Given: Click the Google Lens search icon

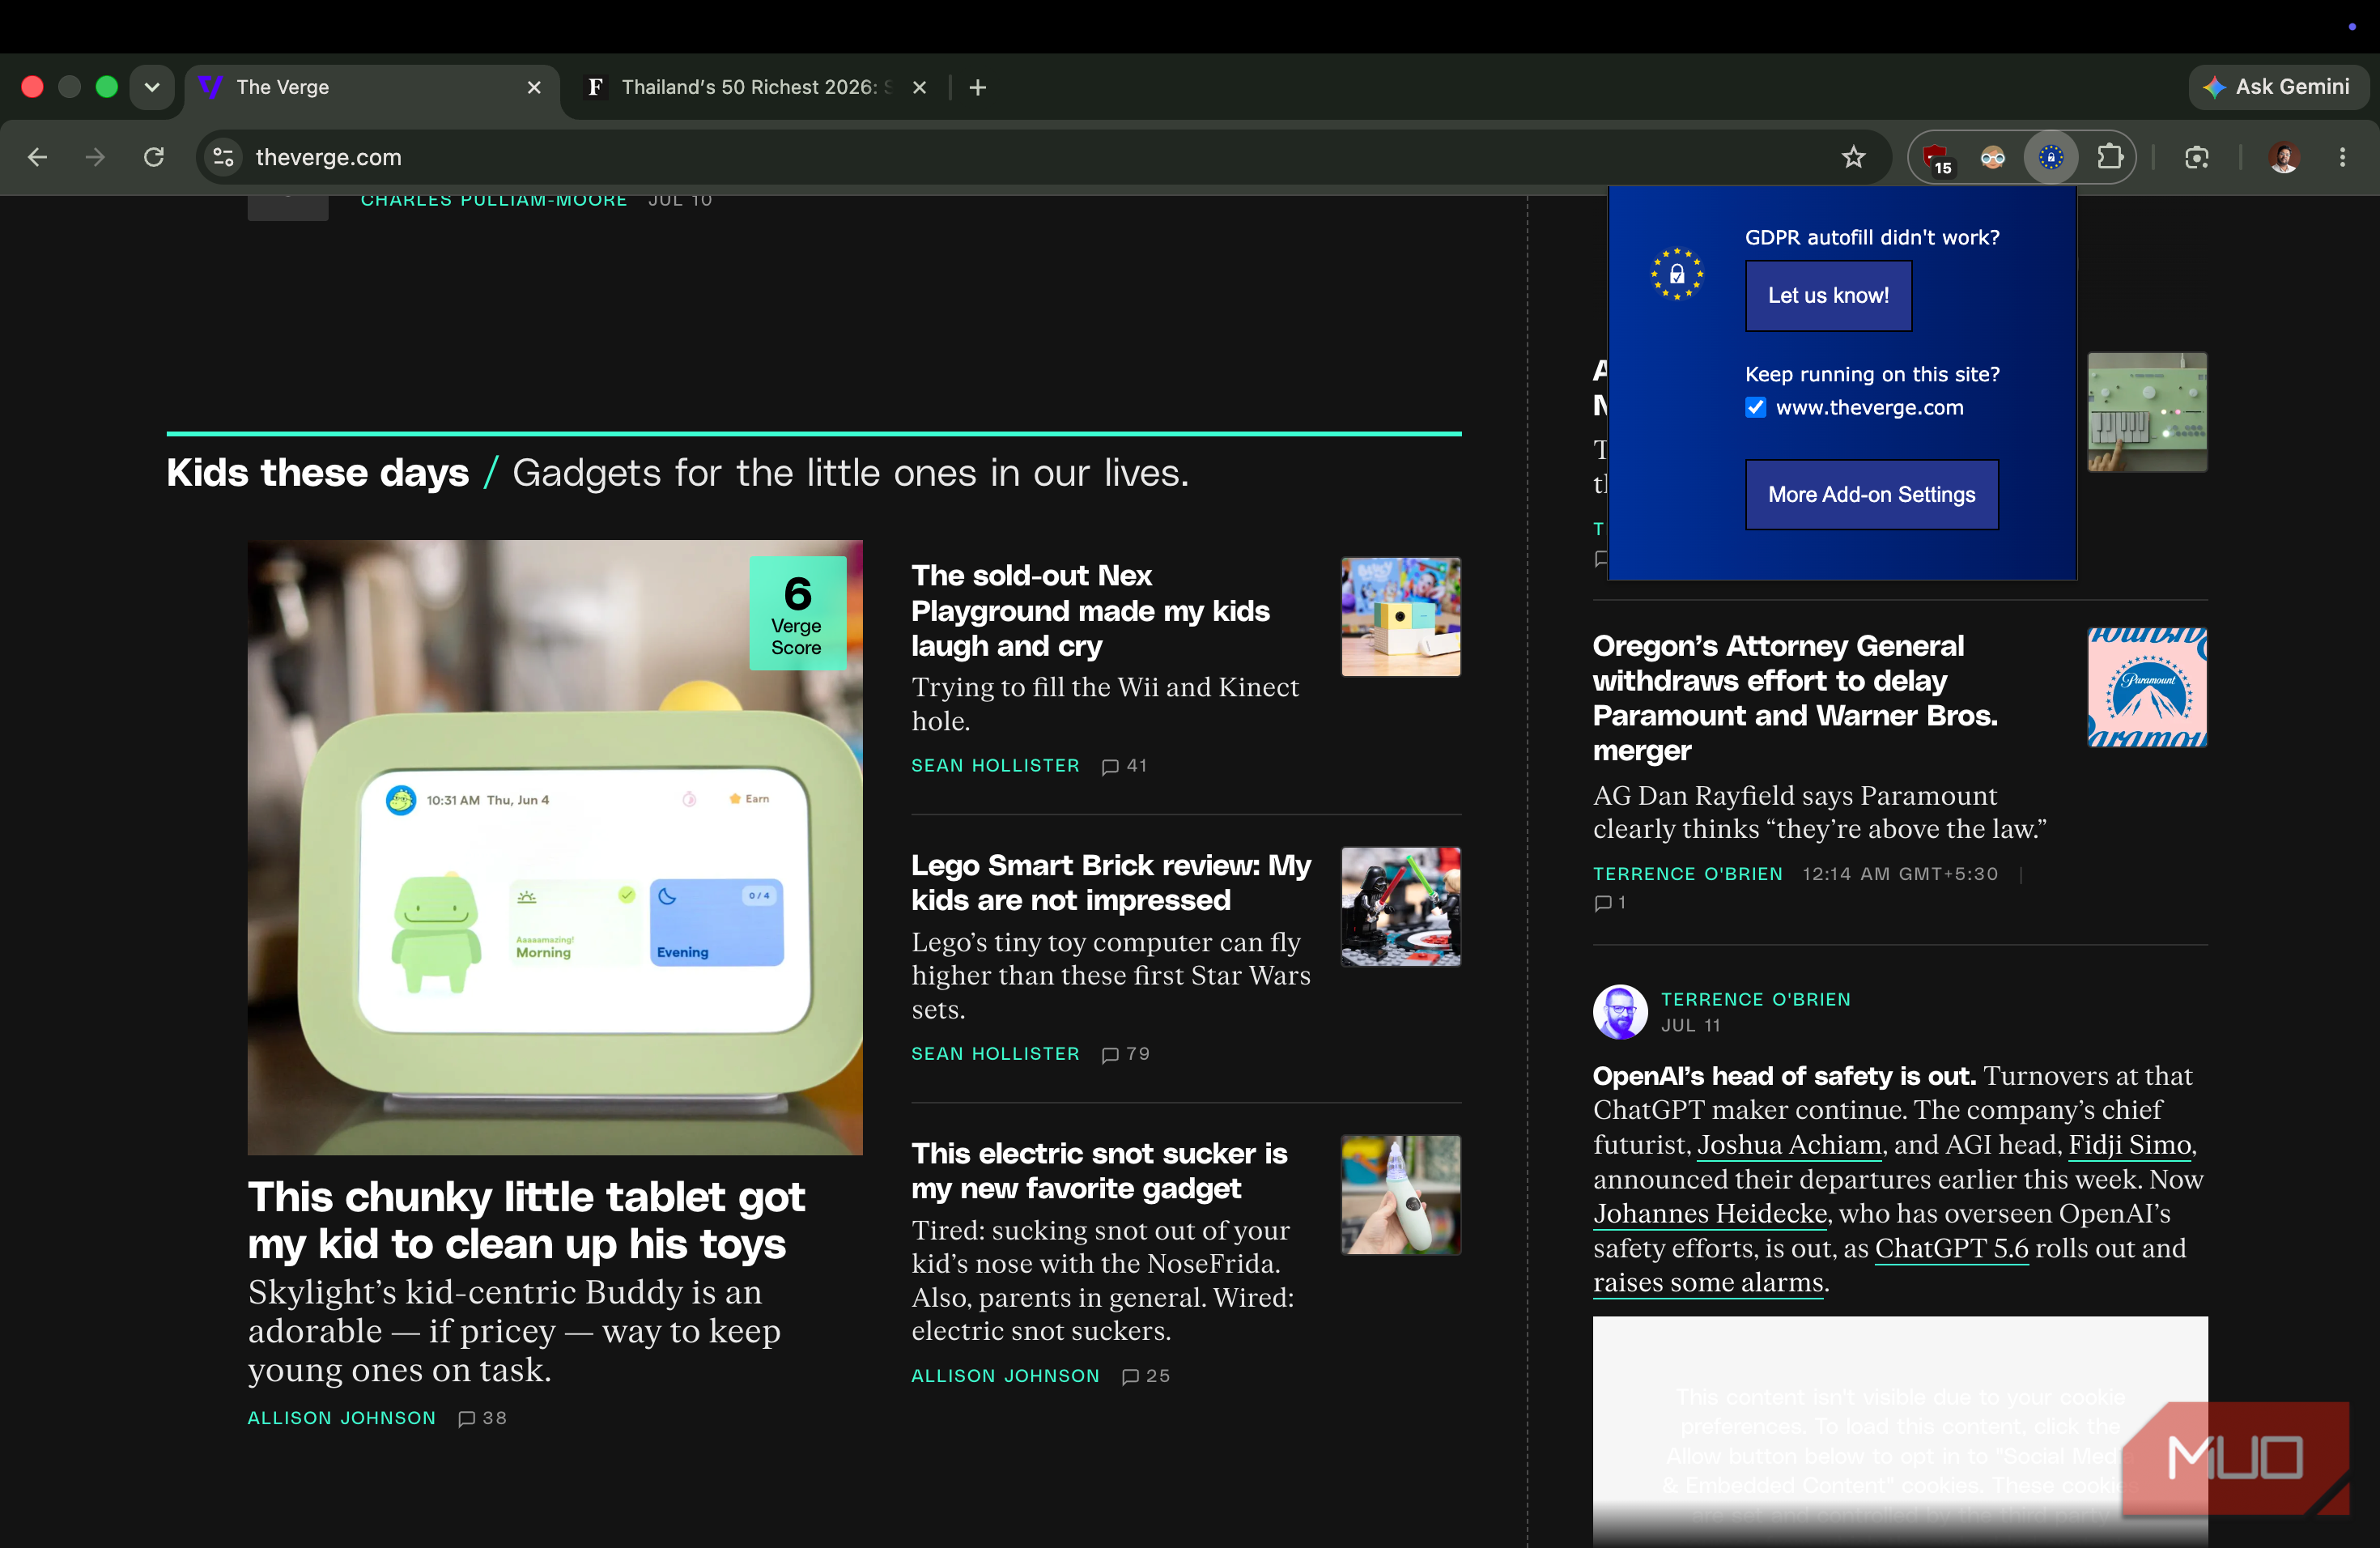Looking at the screenshot, I should 2196,157.
